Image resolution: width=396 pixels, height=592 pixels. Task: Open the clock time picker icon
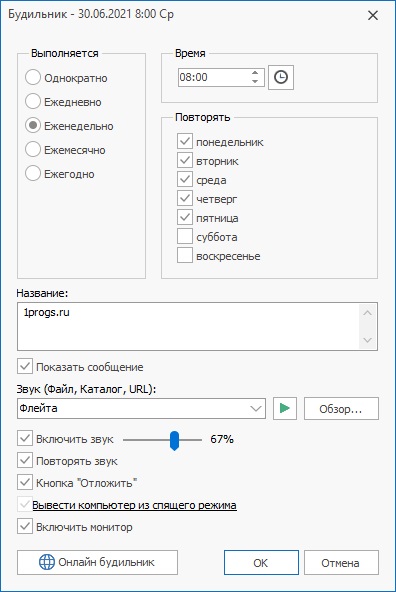(x=280, y=77)
